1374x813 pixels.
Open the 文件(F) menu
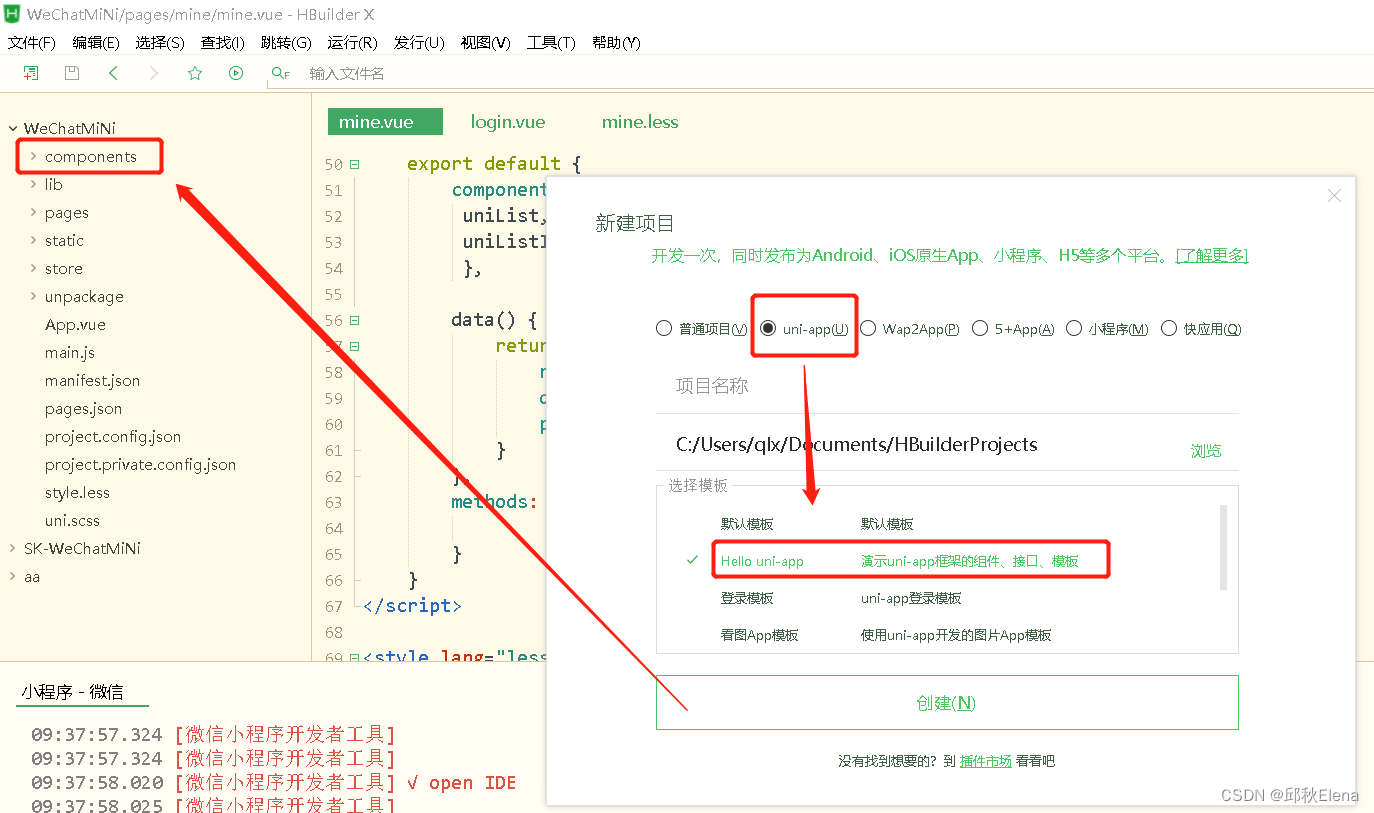coord(32,43)
